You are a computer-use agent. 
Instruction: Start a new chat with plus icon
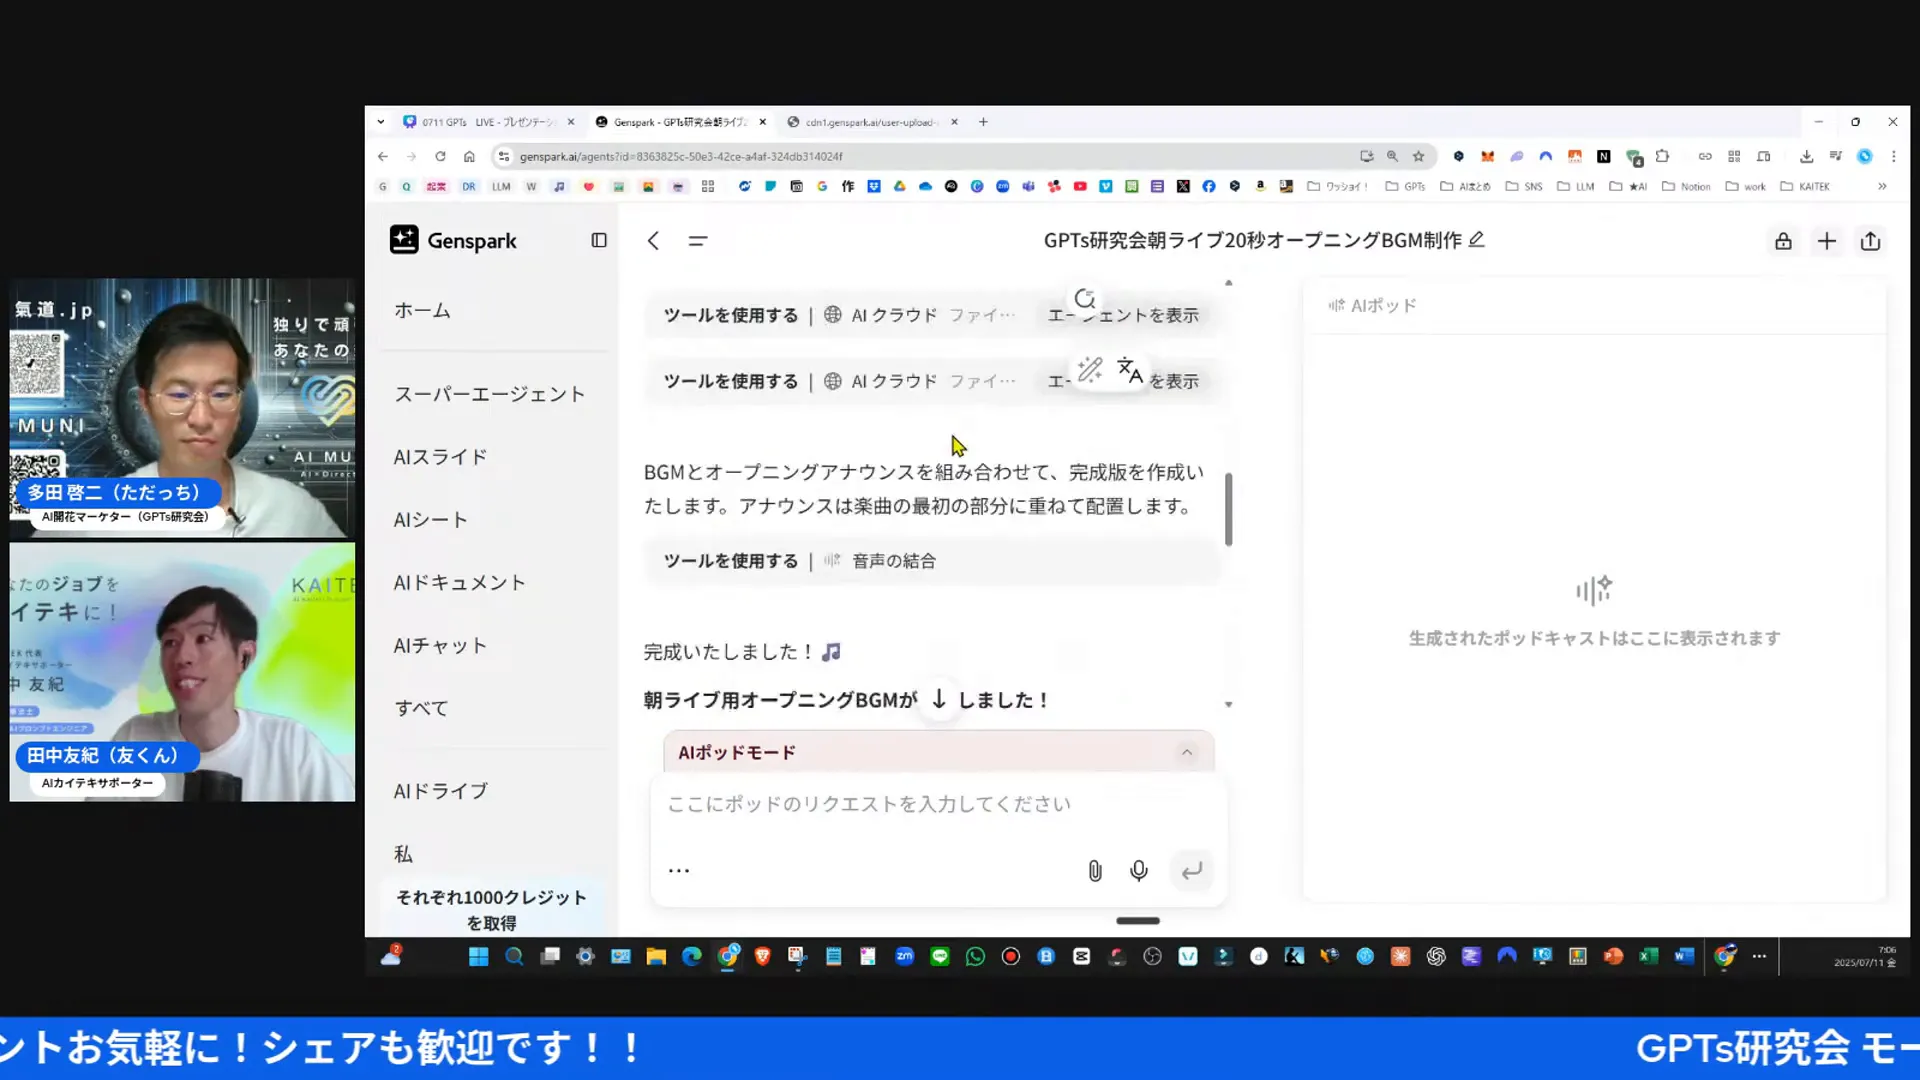coord(1827,241)
